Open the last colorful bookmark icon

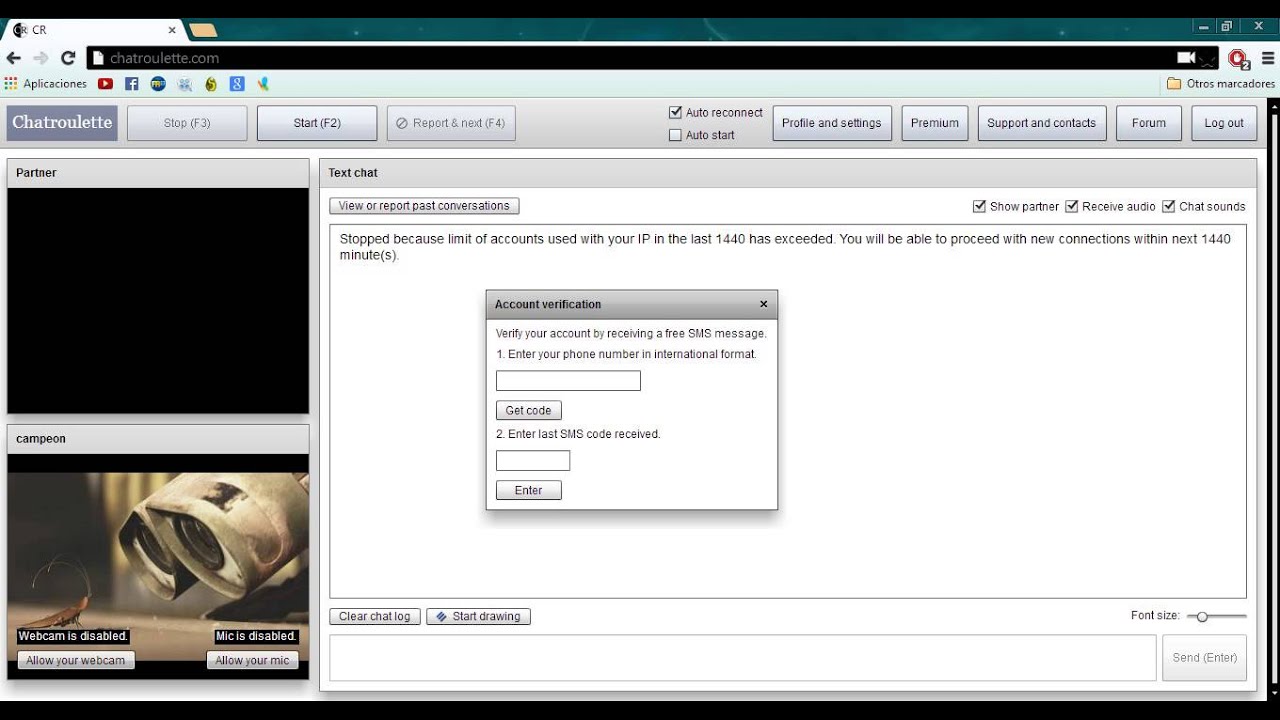tap(263, 84)
